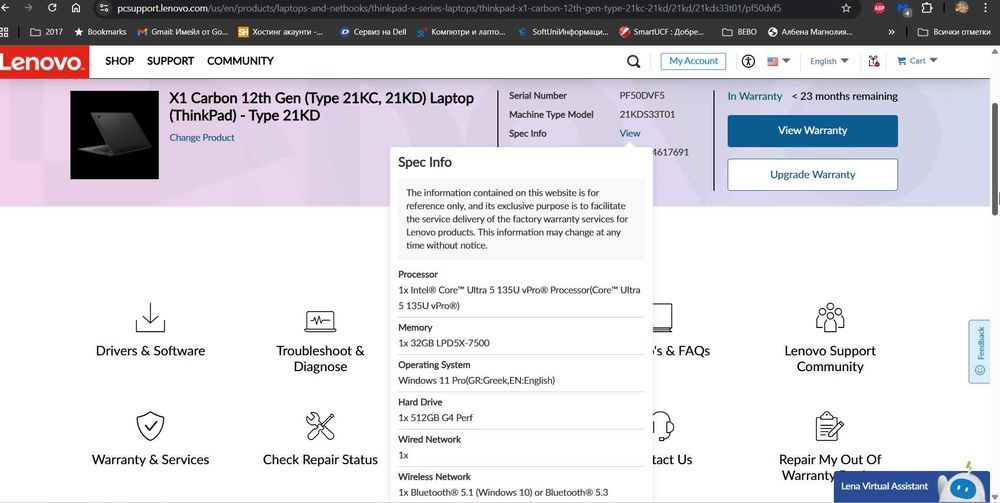Viewport: 1000px width, 503px height.
Task: Open the Lena Virtual Assistant robot
Action: [x=962, y=487]
